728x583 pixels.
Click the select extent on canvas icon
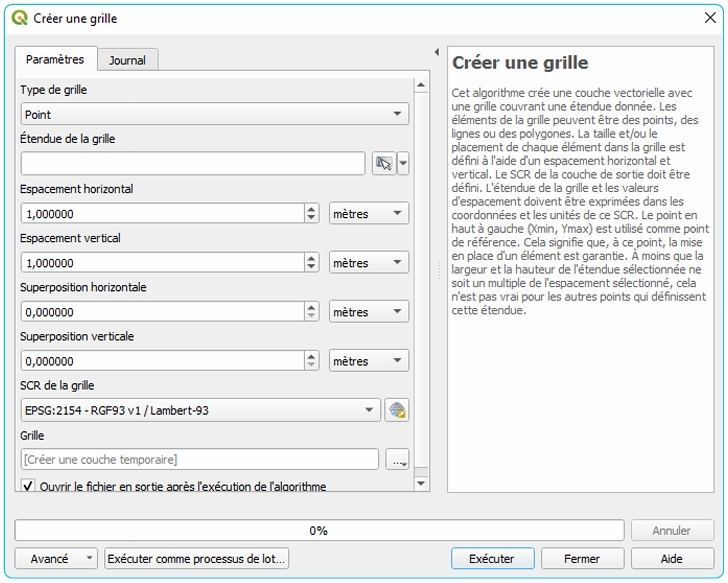[383, 164]
